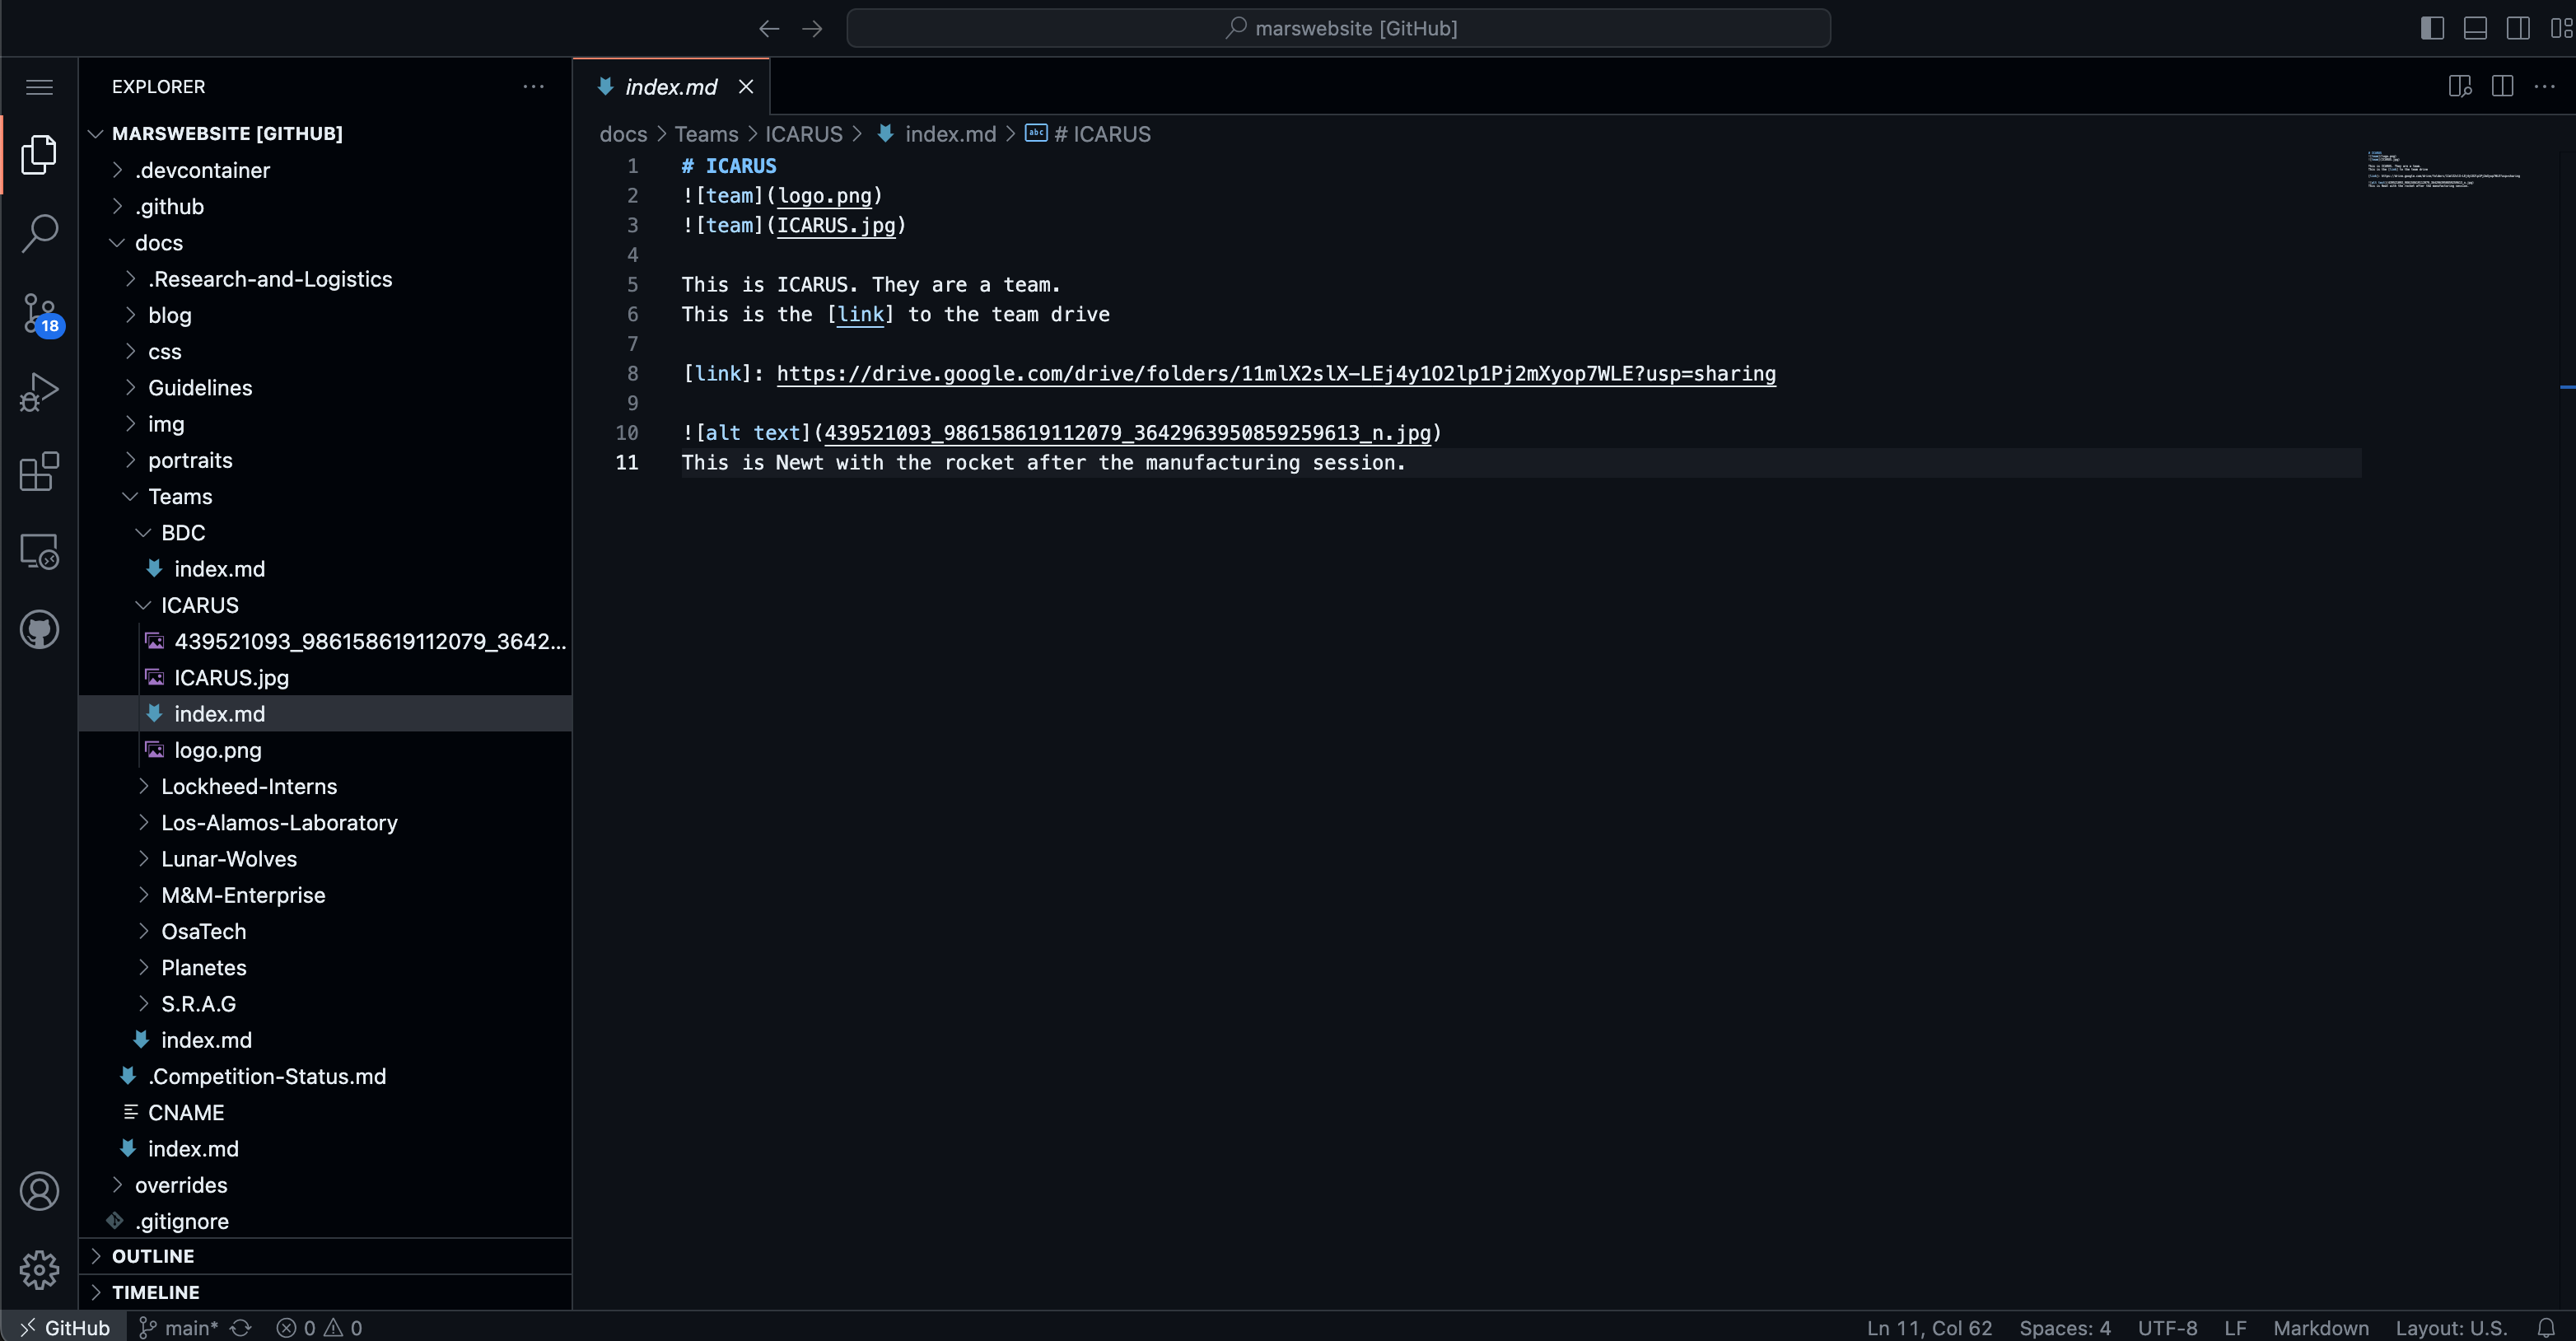Open the Manage gear icon
This screenshot has height=1341, width=2576.
39,1270
